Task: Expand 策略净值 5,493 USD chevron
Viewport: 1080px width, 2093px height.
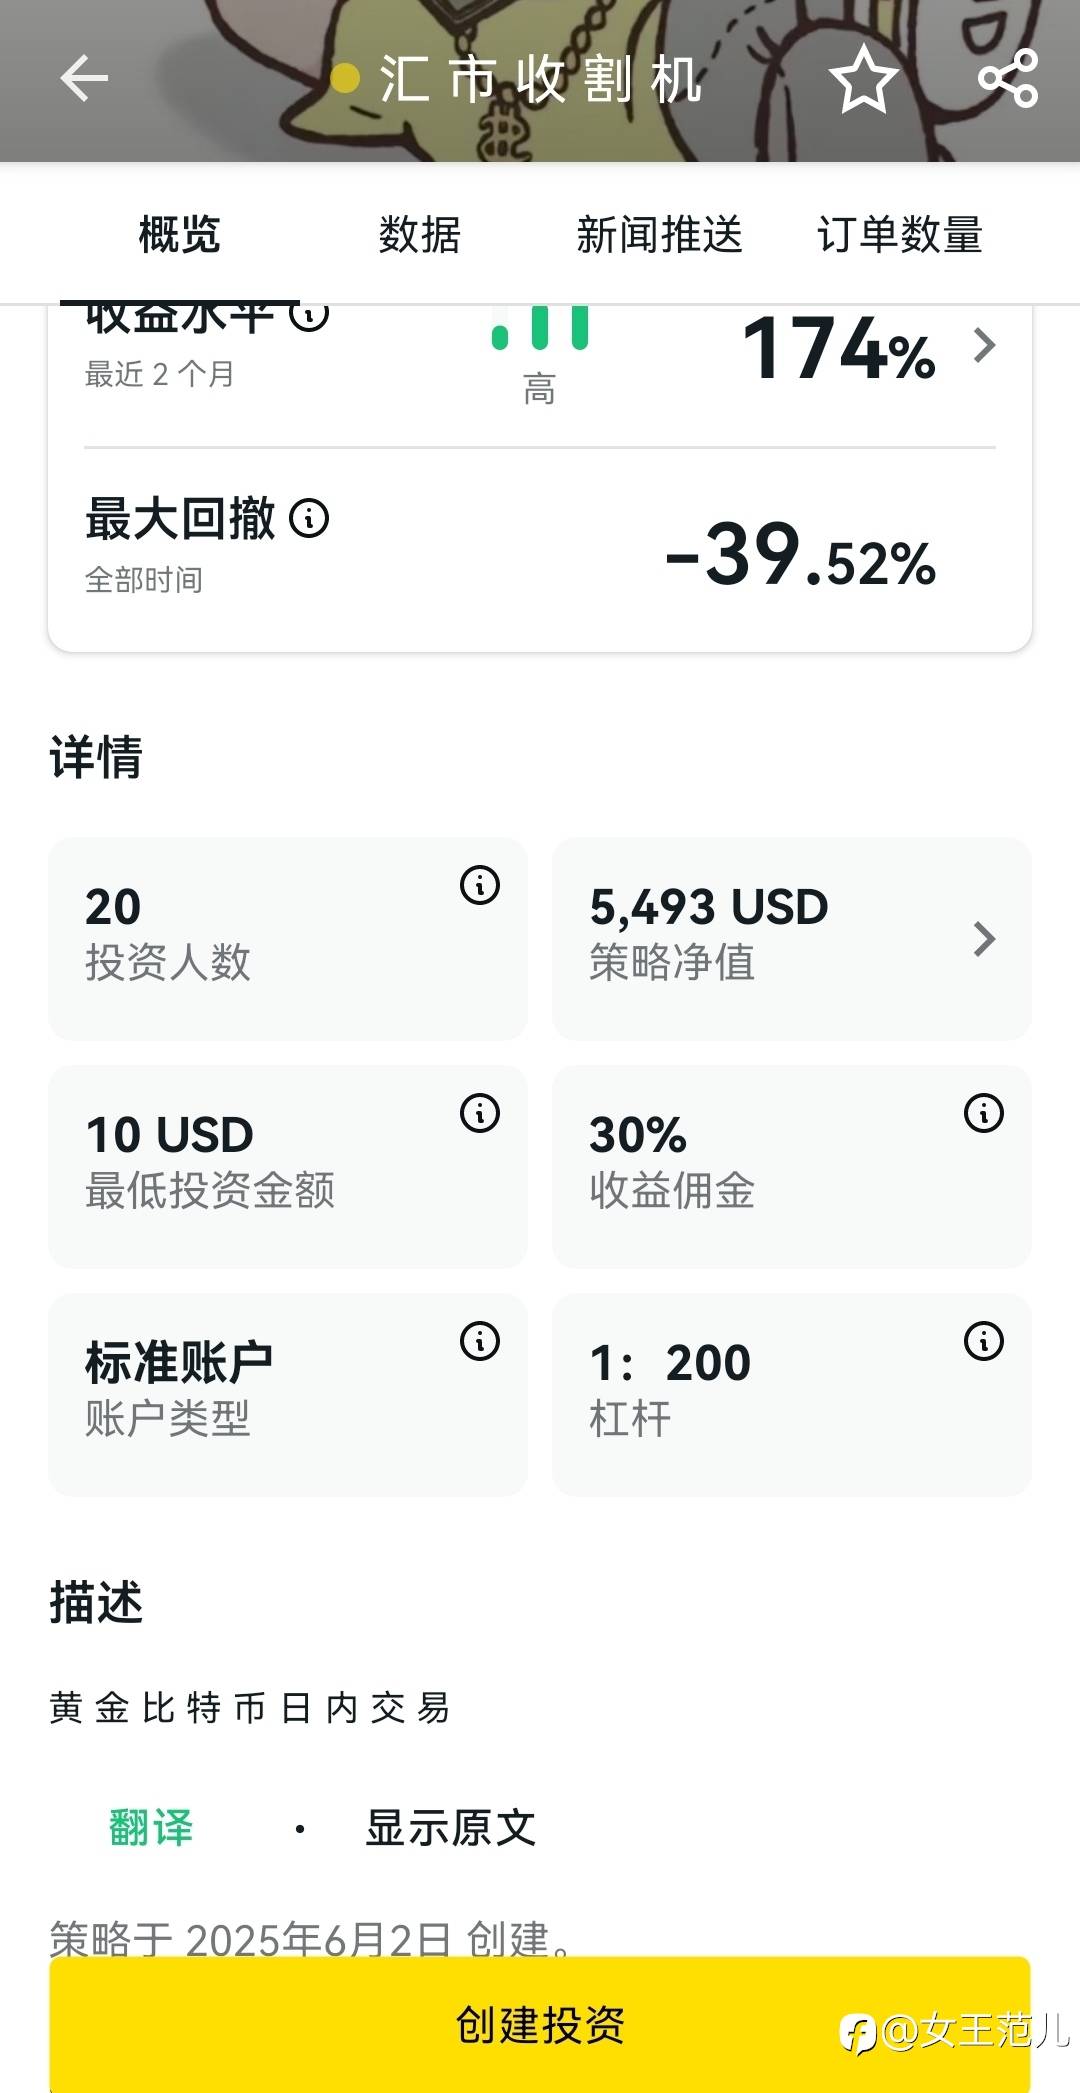Action: coord(985,938)
